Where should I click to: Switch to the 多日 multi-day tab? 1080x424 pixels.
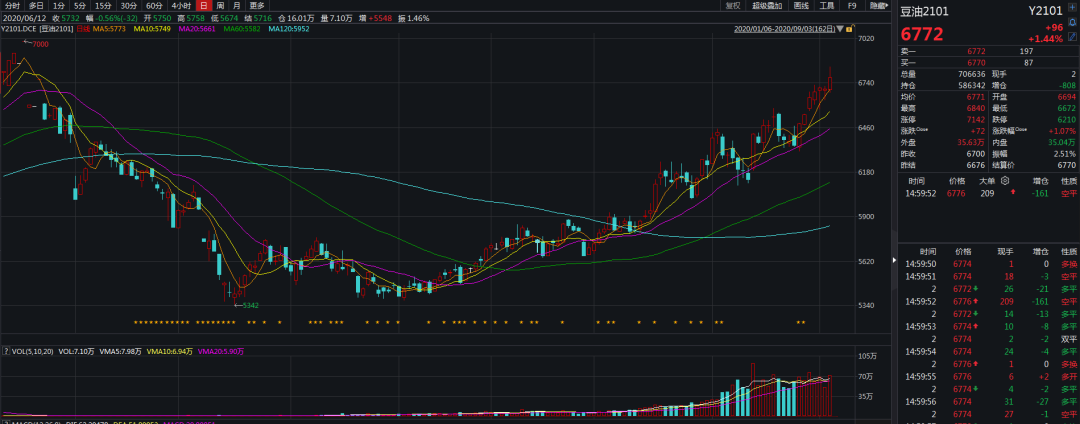(36, 6)
